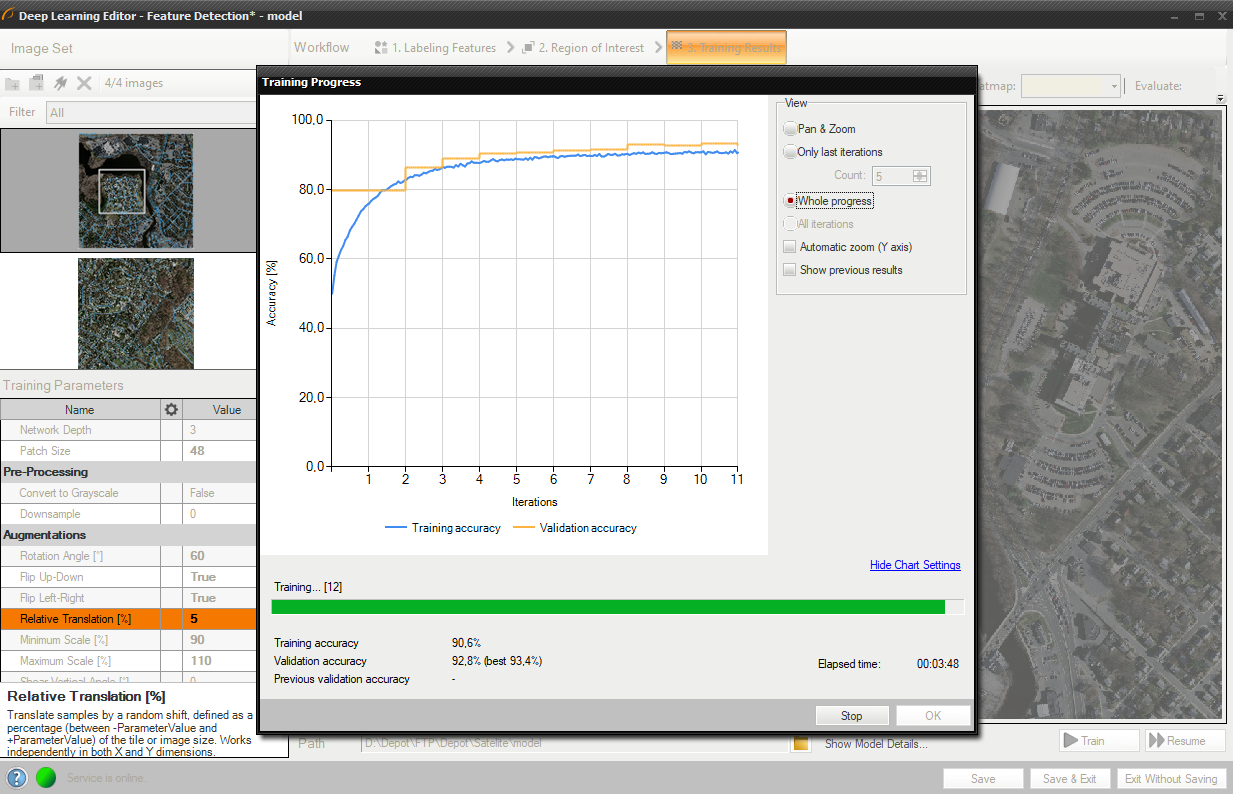Check Show previous results option
Screen dimensions: 1233x794
pyautogui.click(x=790, y=270)
